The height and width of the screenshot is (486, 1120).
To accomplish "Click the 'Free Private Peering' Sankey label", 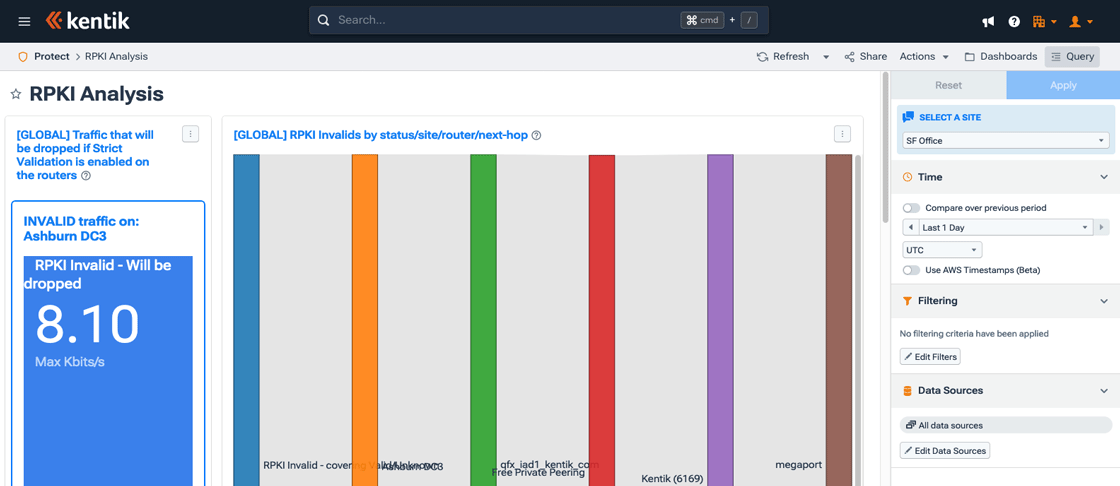I will (x=539, y=472).
